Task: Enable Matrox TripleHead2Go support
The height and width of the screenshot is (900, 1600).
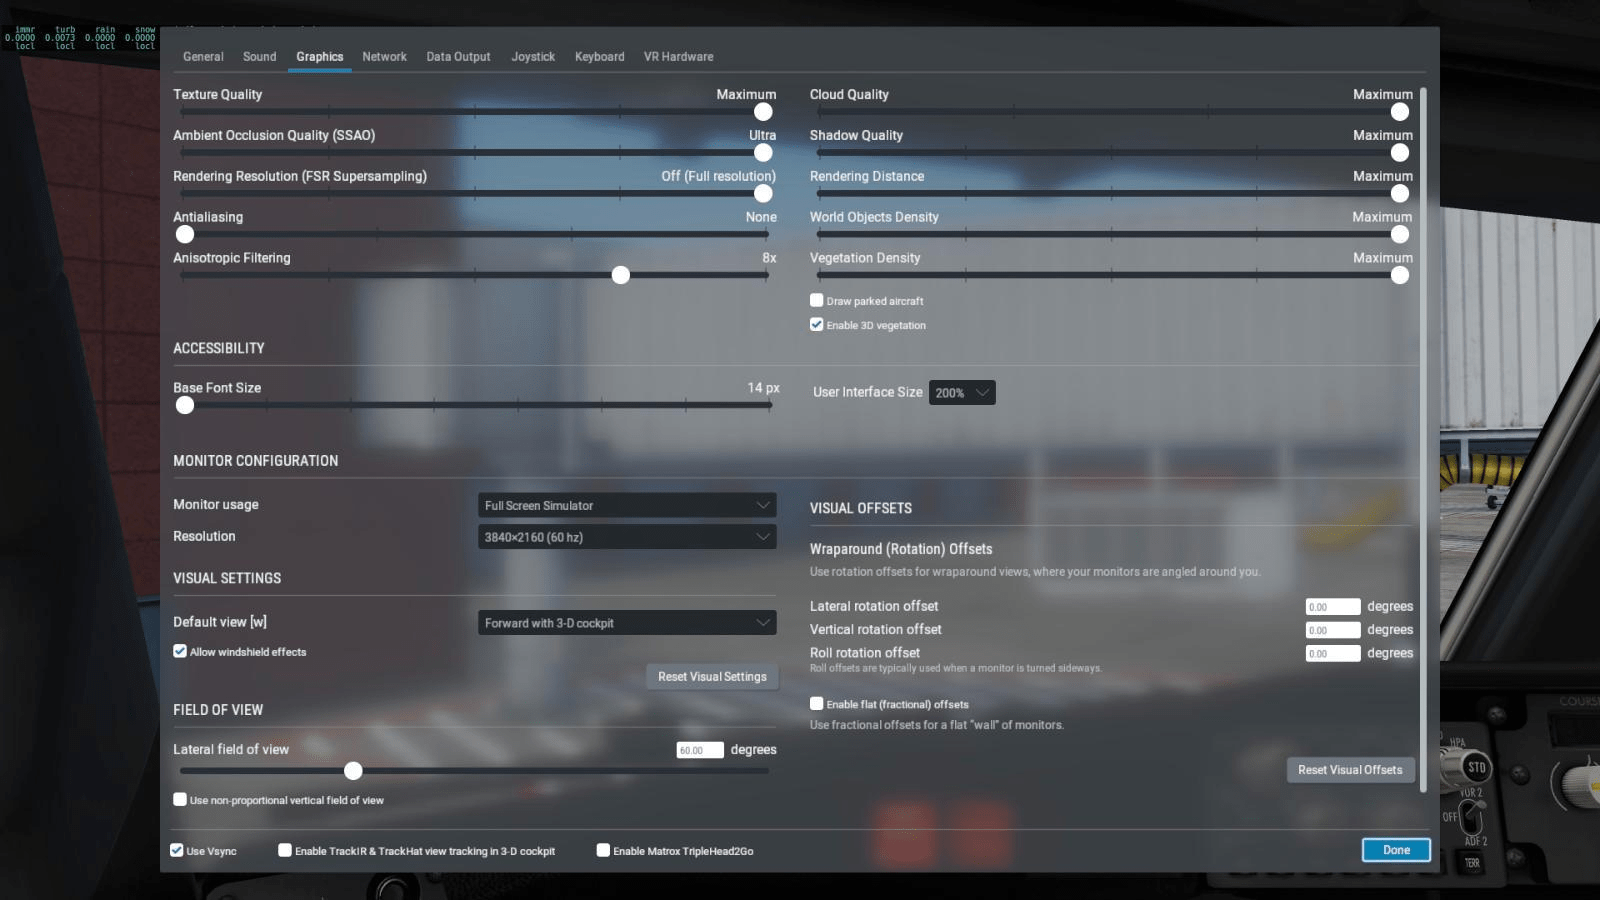Action: tap(603, 850)
